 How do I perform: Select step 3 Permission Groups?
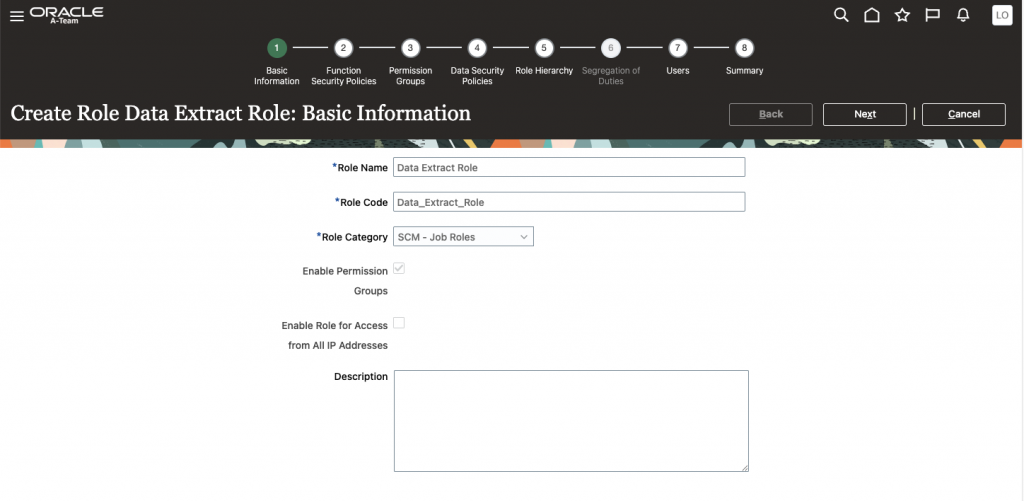point(410,48)
